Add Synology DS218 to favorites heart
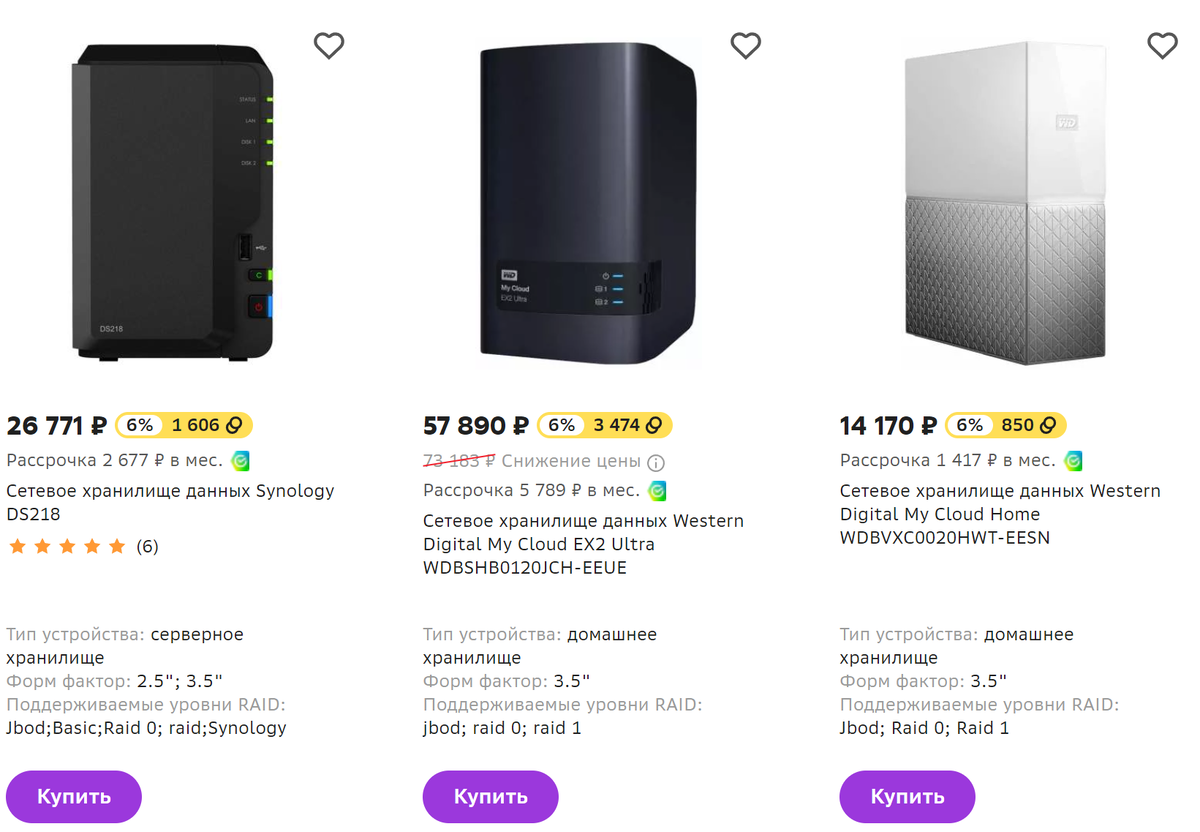Screen dimensions: 1200x832 pos(329,45)
